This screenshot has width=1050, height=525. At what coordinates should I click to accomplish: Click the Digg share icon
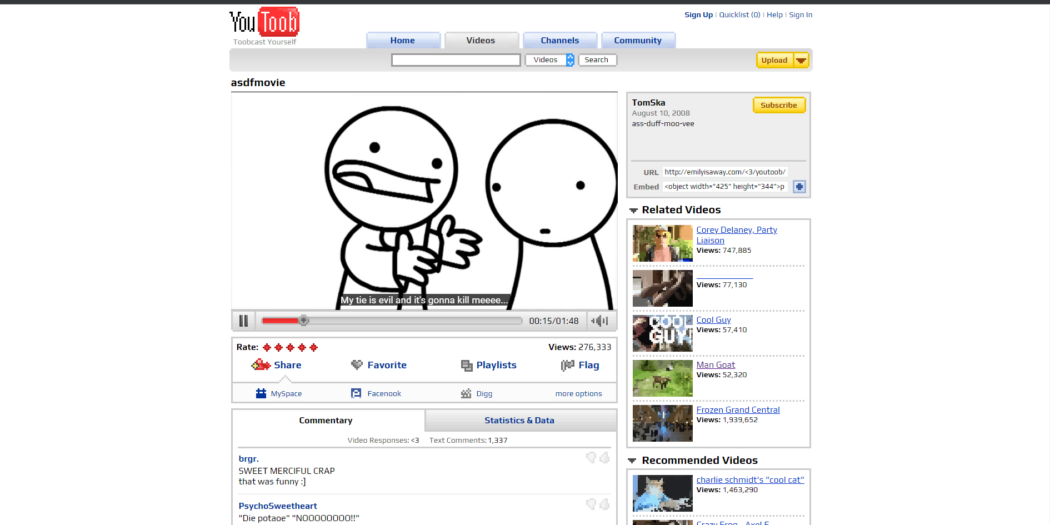click(465, 394)
